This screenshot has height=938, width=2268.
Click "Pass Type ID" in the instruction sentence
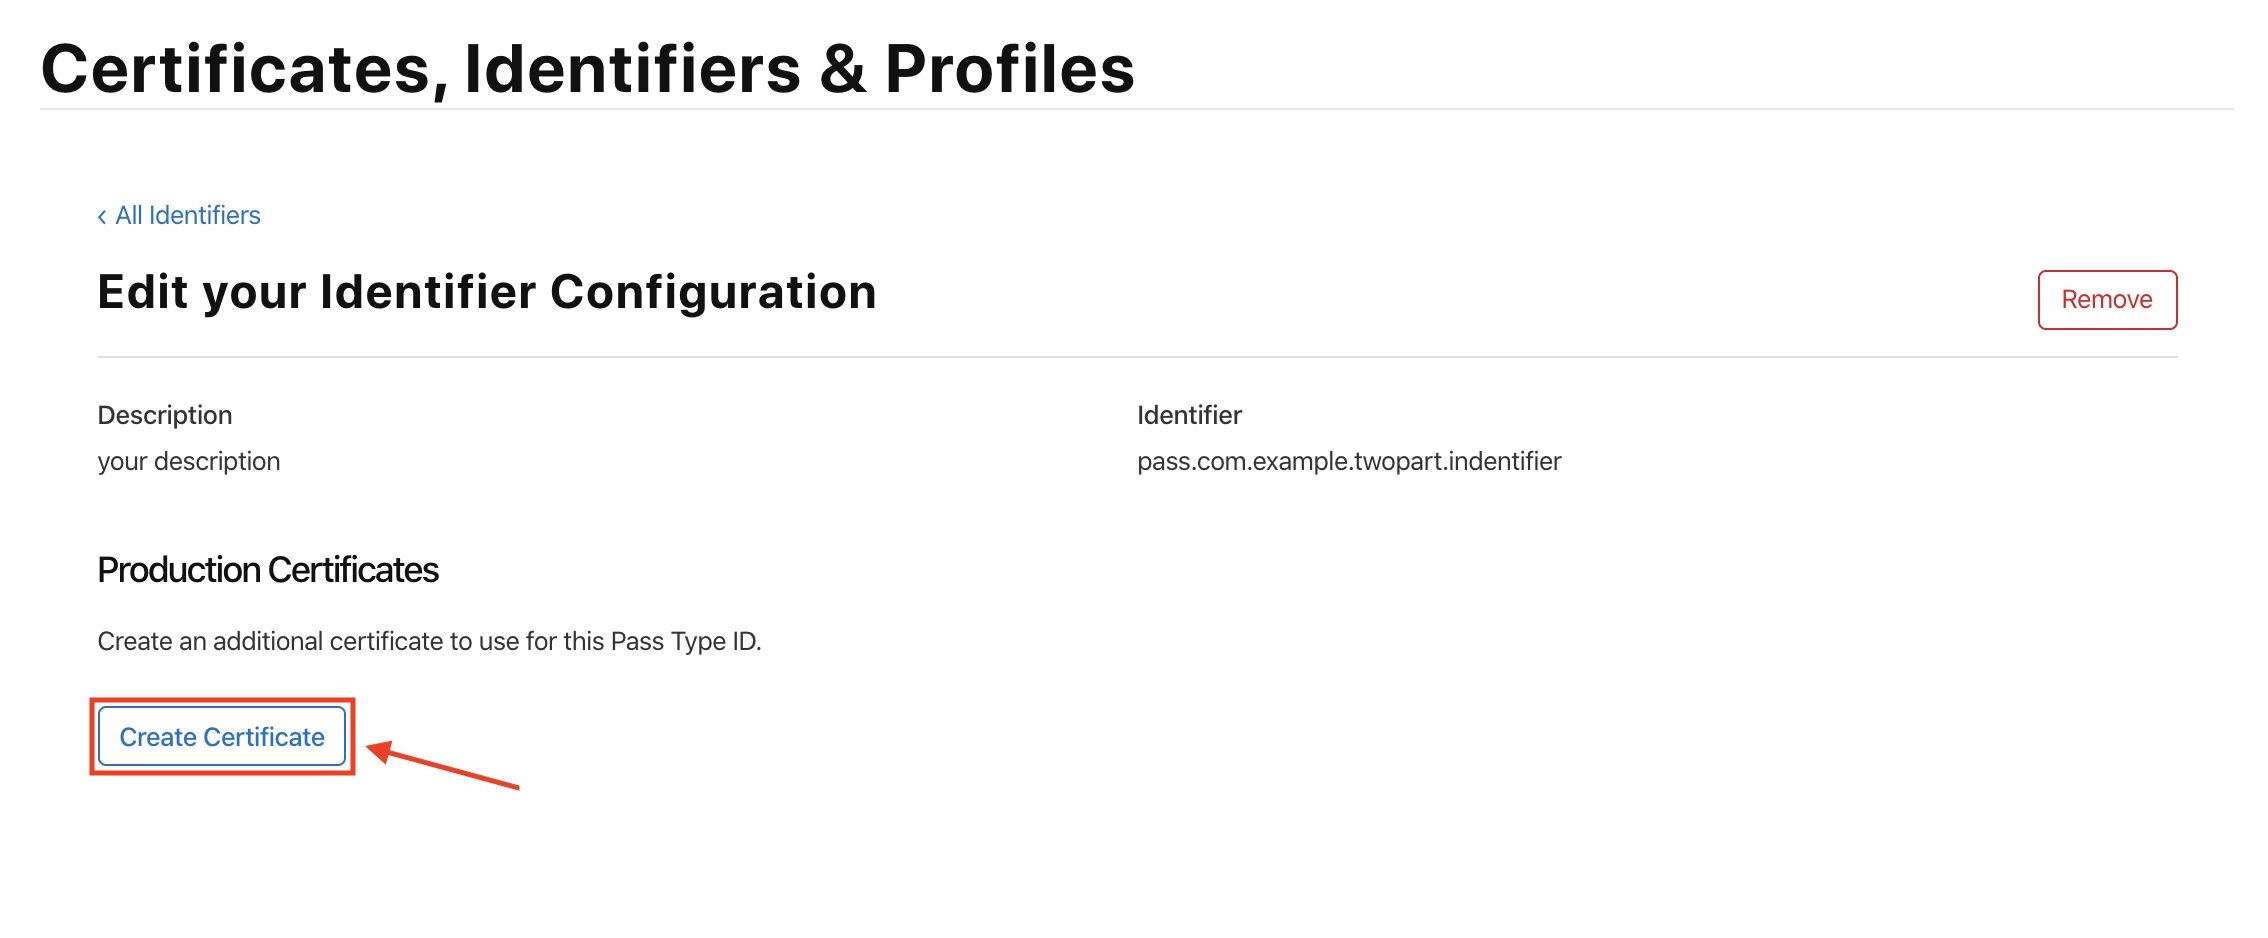coord(684,641)
